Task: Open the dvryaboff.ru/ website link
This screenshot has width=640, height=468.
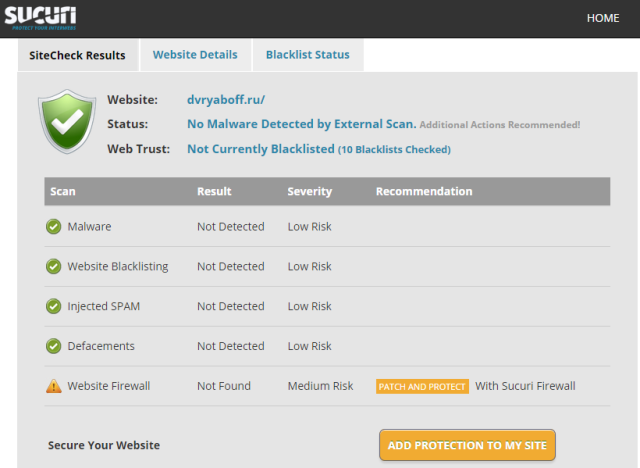Action: click(226, 100)
